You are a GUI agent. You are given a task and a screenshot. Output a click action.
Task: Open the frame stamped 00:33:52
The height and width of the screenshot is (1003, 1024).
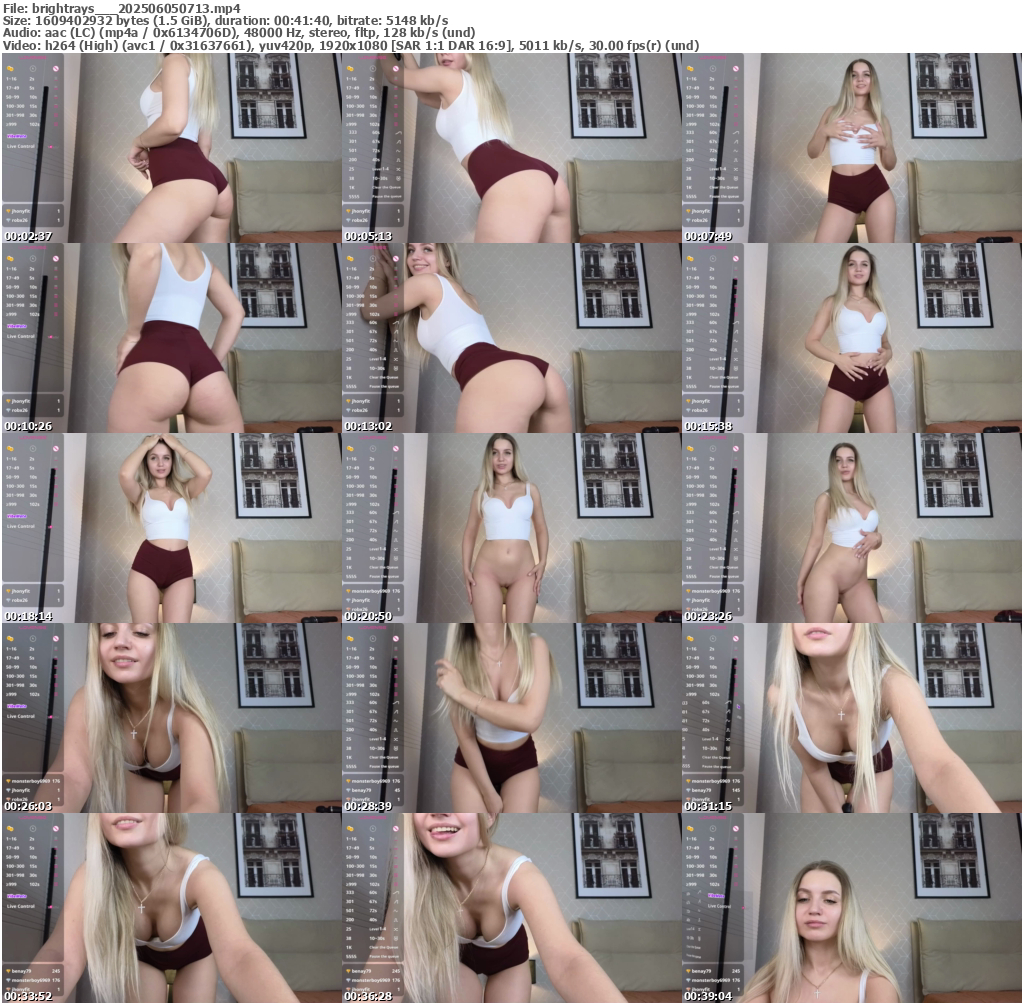coord(172,908)
